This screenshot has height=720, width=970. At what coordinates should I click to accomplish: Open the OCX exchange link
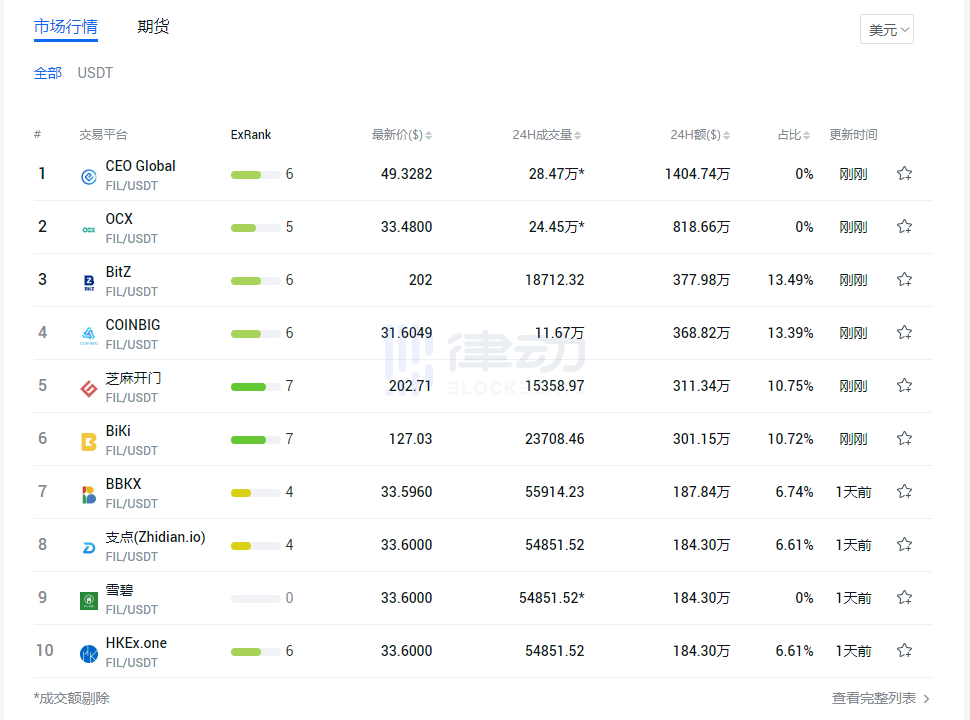[x=119, y=219]
